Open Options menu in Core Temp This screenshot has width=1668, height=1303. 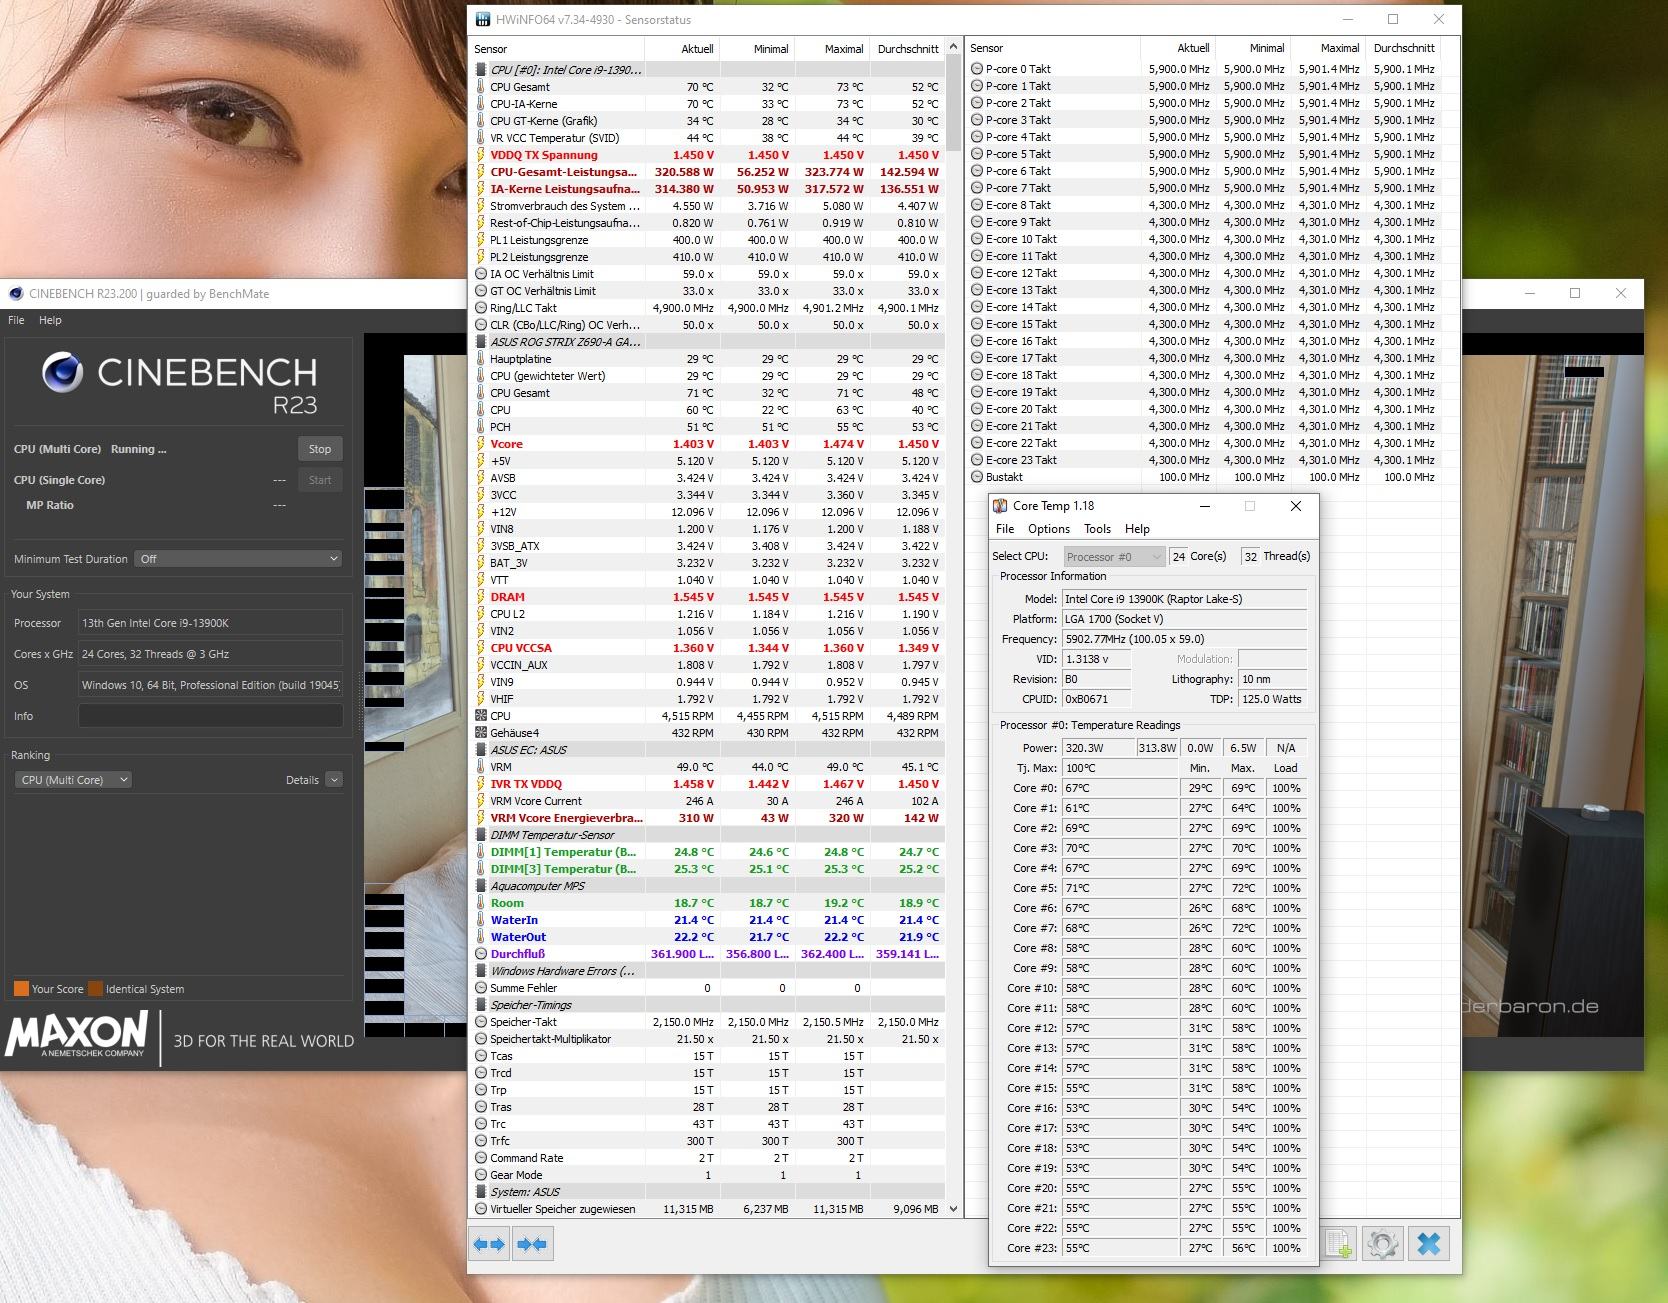click(1049, 529)
